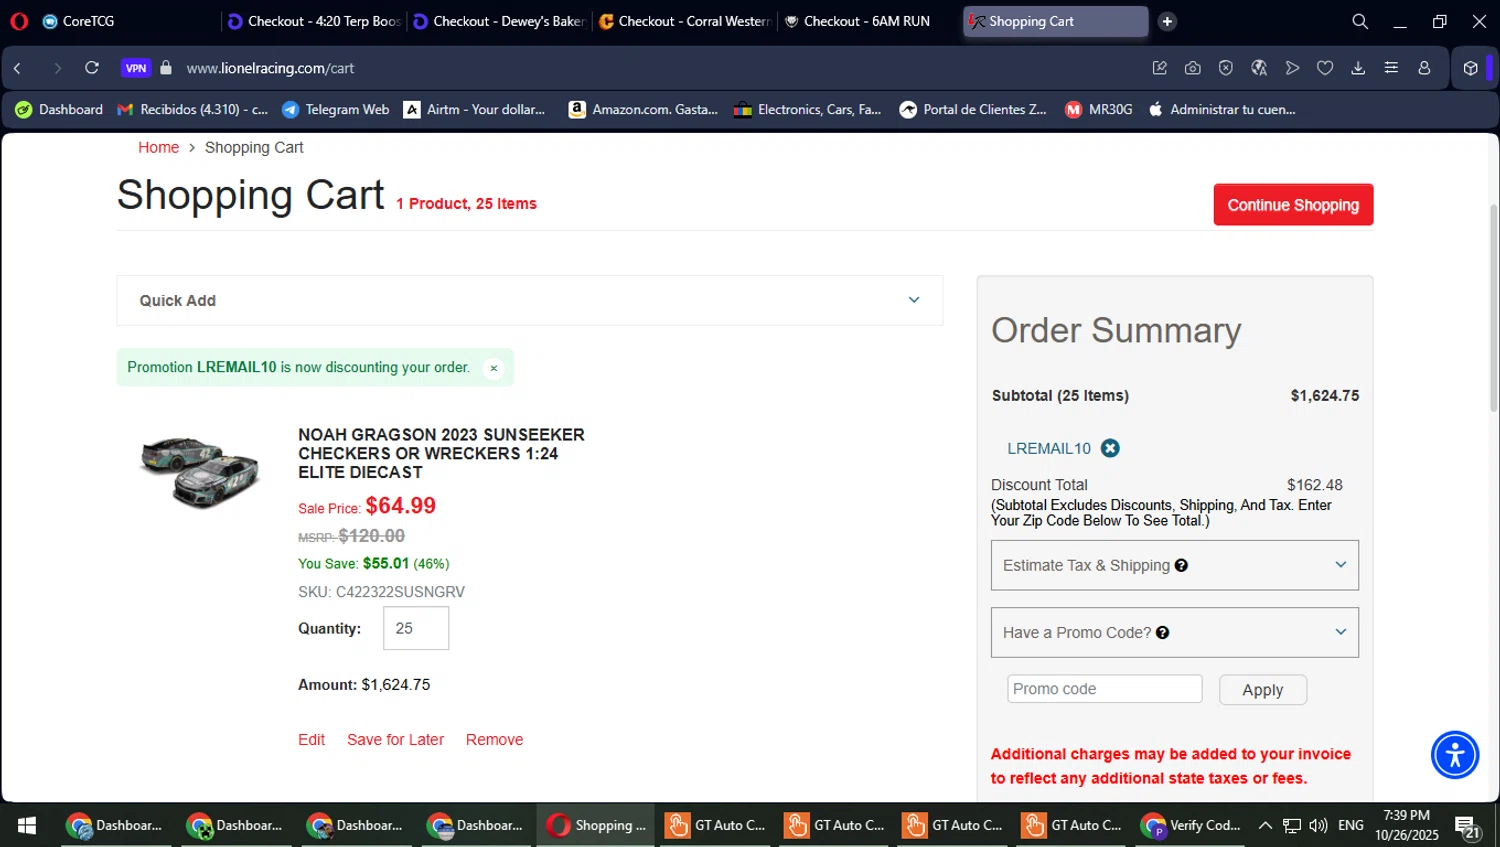Apply the promo code
Image resolution: width=1500 pixels, height=847 pixels.
pyautogui.click(x=1263, y=690)
